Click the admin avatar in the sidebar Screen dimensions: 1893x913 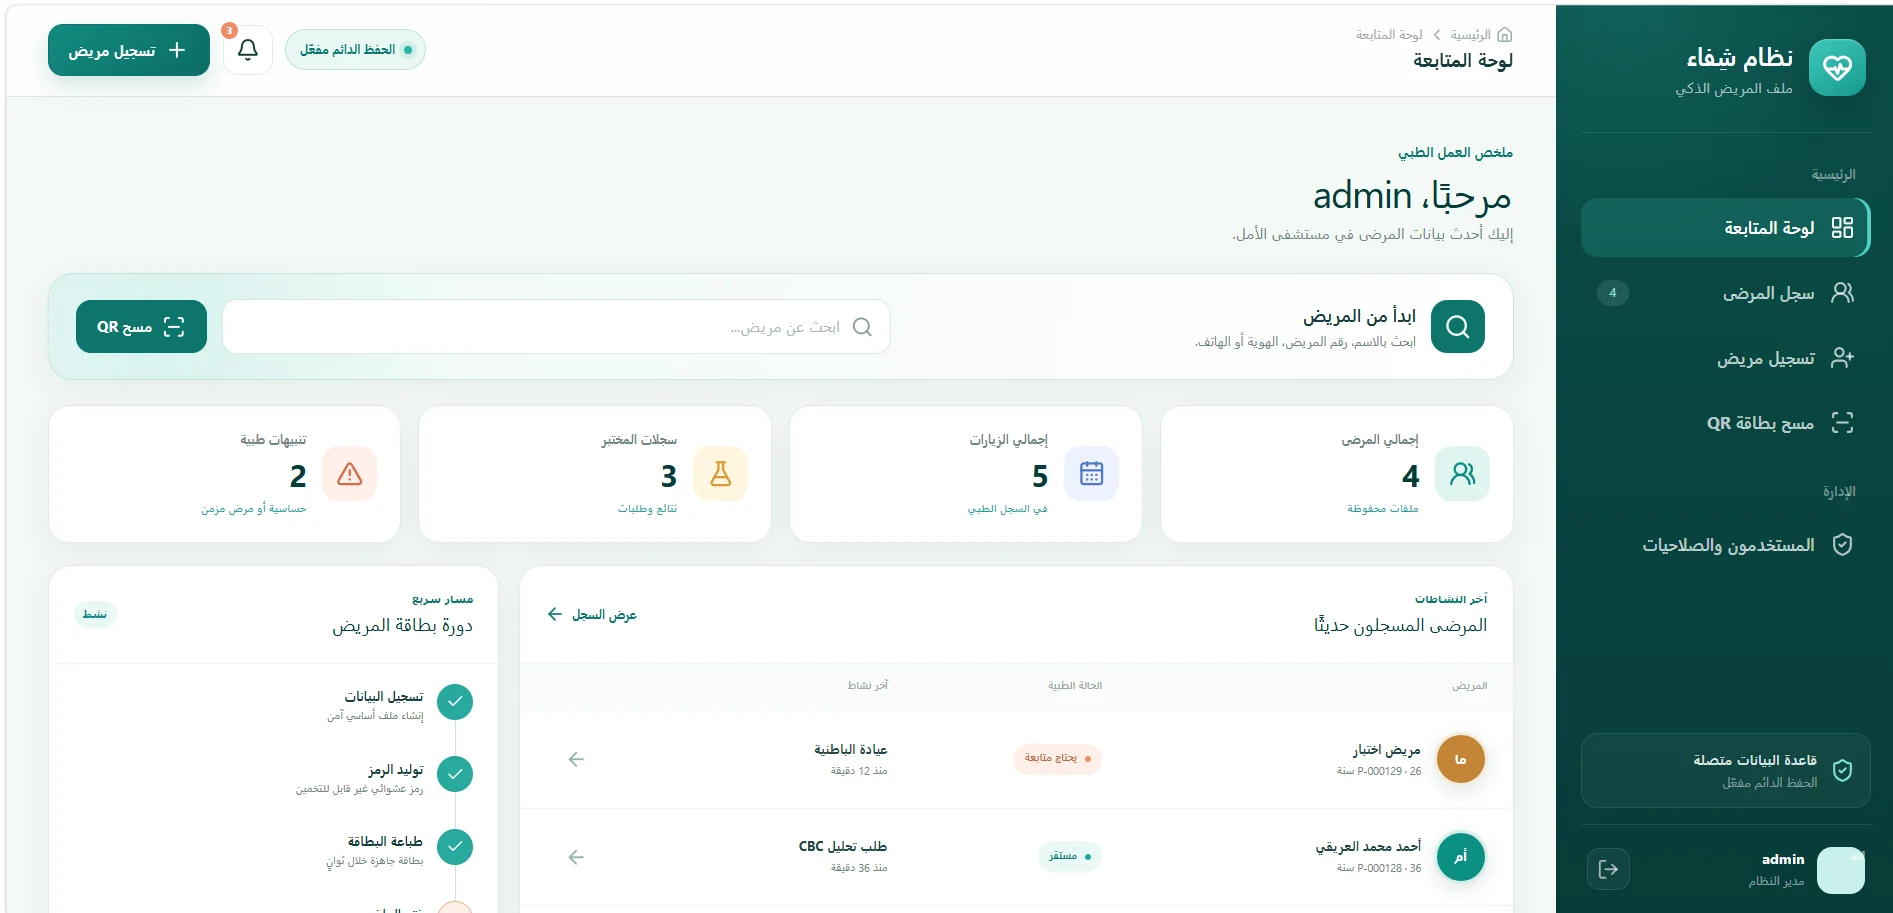[1840, 870]
